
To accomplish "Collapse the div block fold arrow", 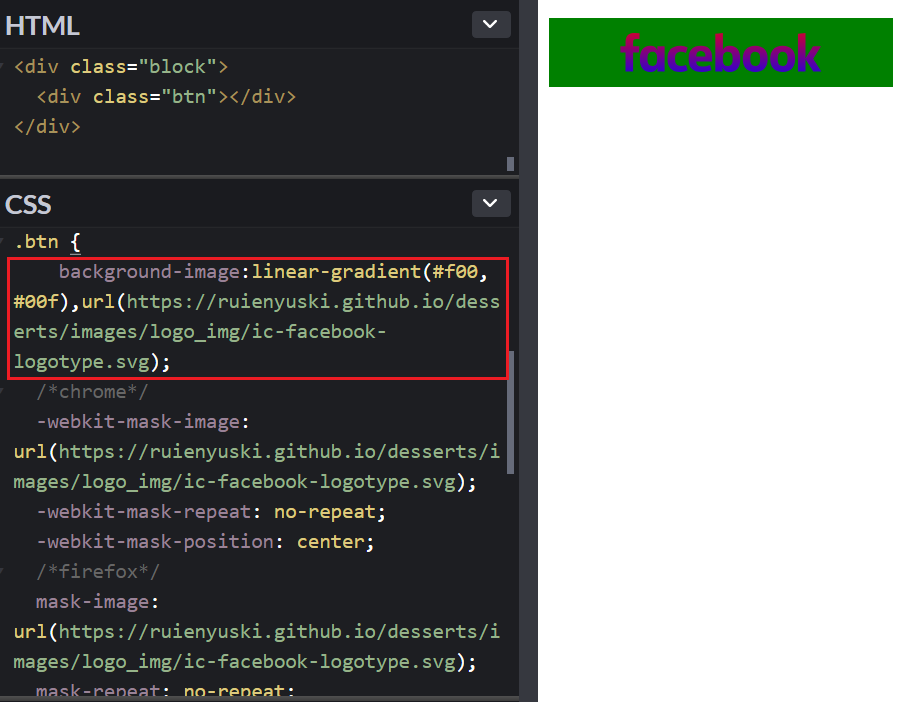I will (x=3, y=67).
